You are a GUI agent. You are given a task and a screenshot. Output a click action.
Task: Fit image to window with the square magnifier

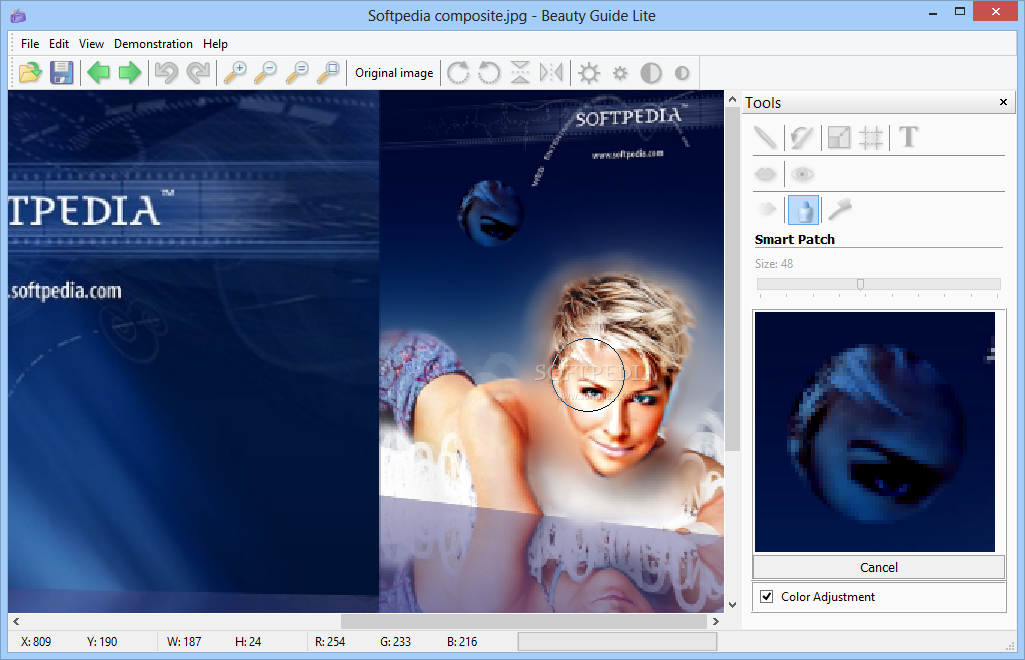click(x=328, y=73)
